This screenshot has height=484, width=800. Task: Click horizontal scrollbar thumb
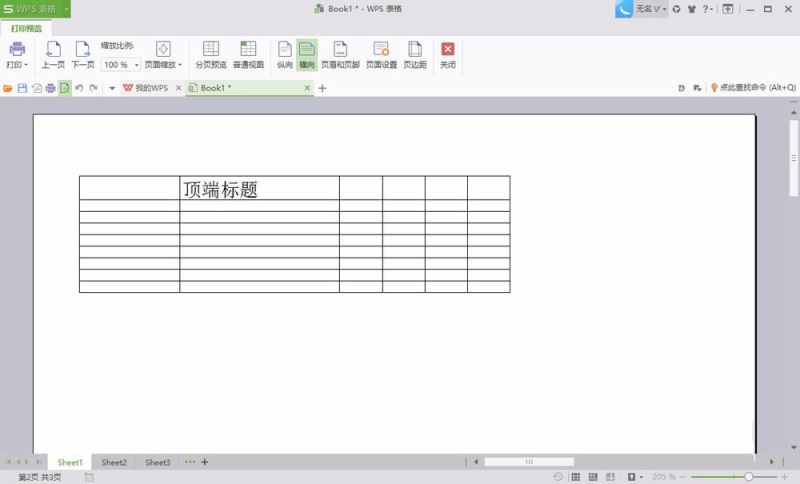tap(529, 462)
